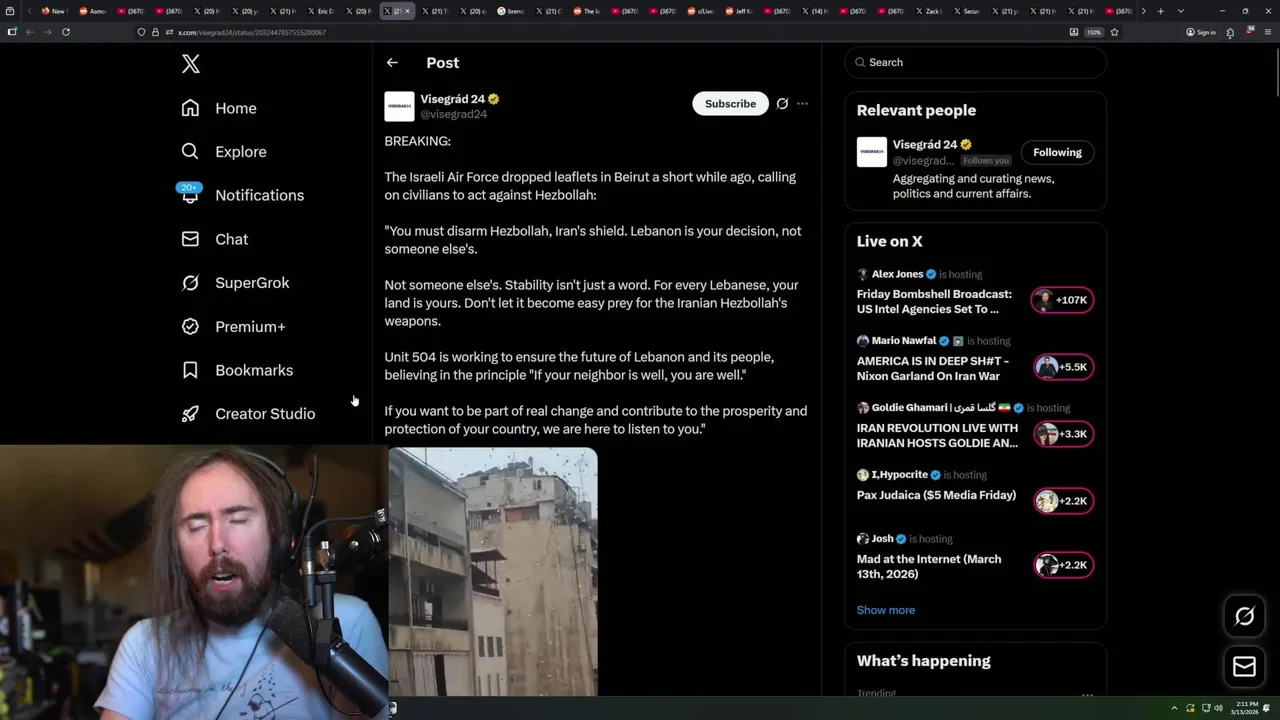Click the Premium+ verified badge icon
The image size is (1280, 720).
tap(190, 327)
